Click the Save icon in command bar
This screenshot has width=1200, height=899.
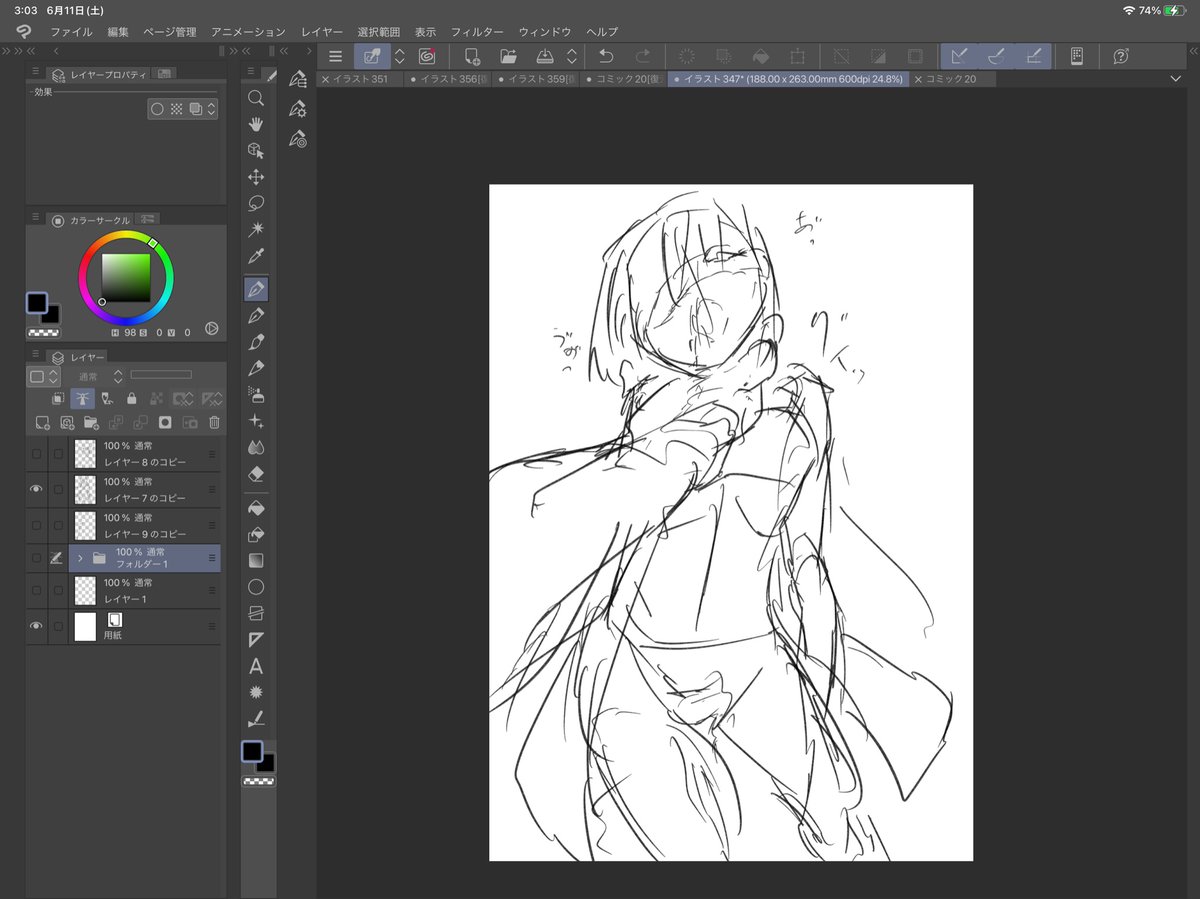pyautogui.click(x=545, y=56)
